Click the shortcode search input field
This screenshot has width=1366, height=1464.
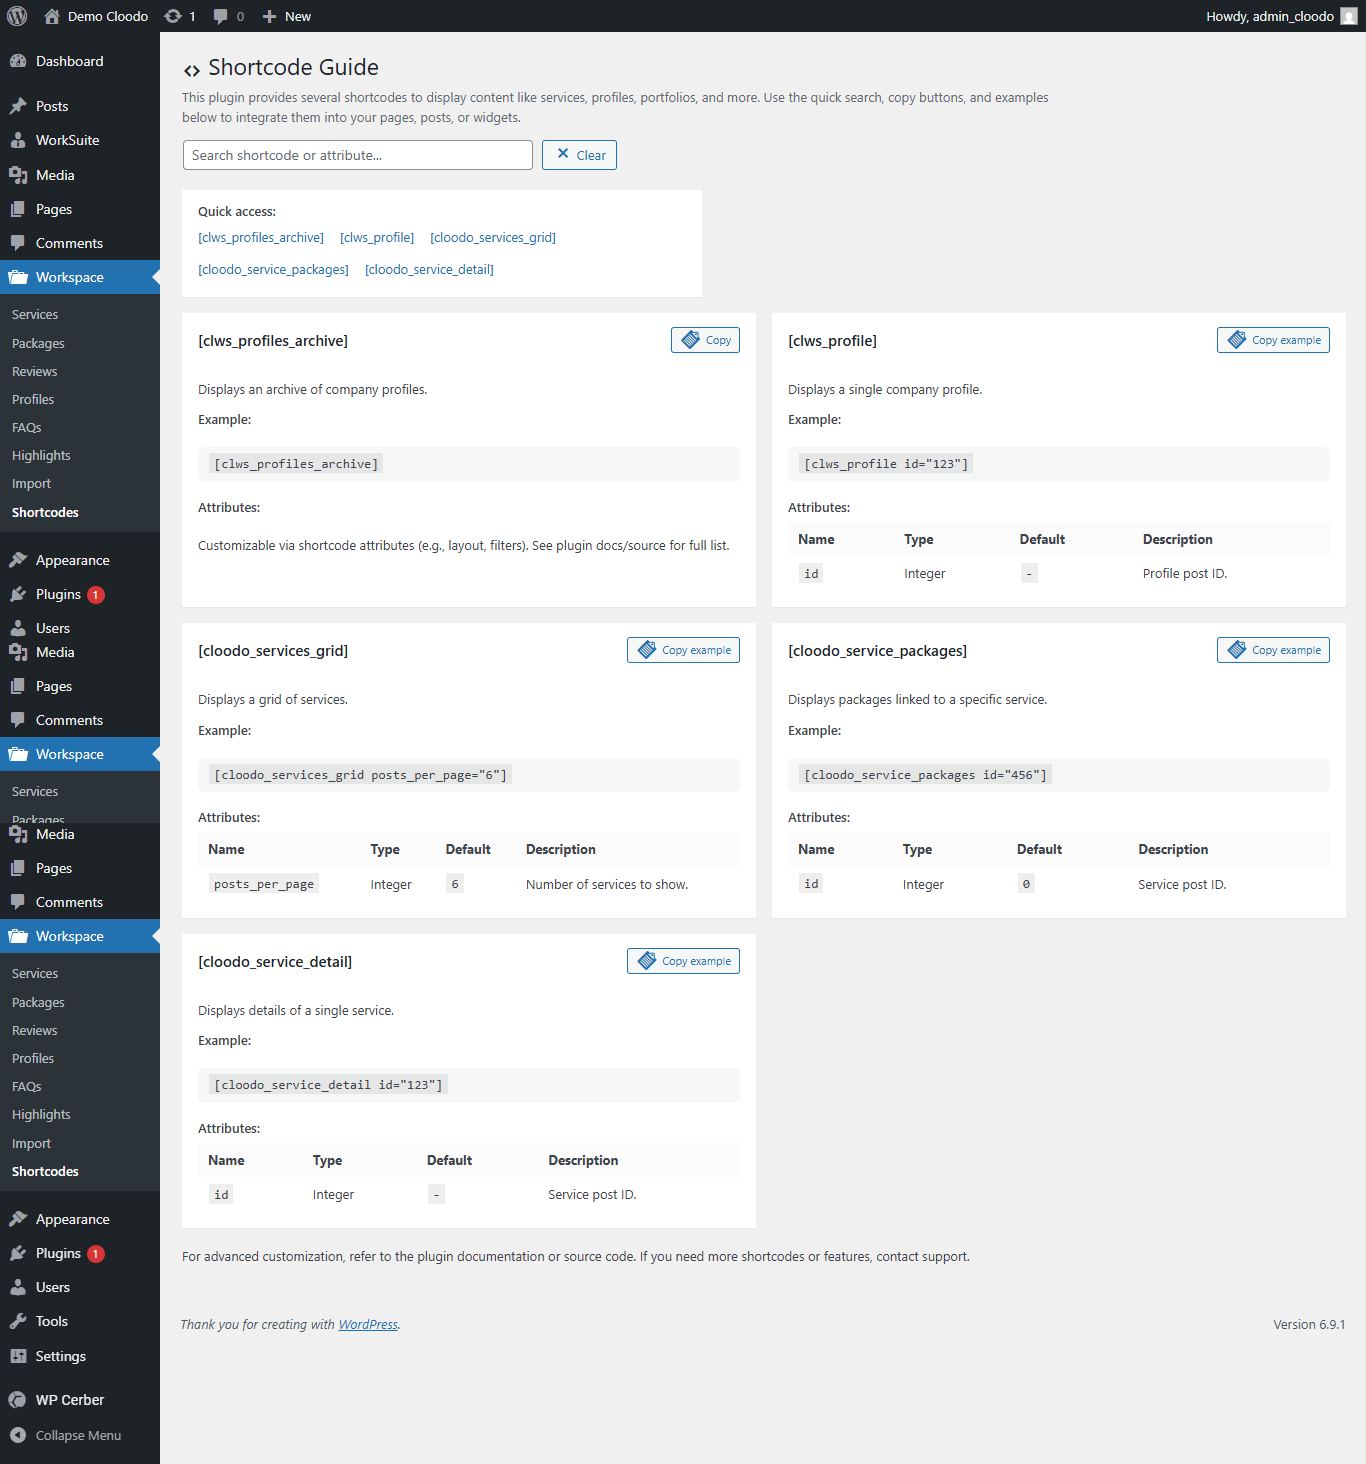[357, 155]
